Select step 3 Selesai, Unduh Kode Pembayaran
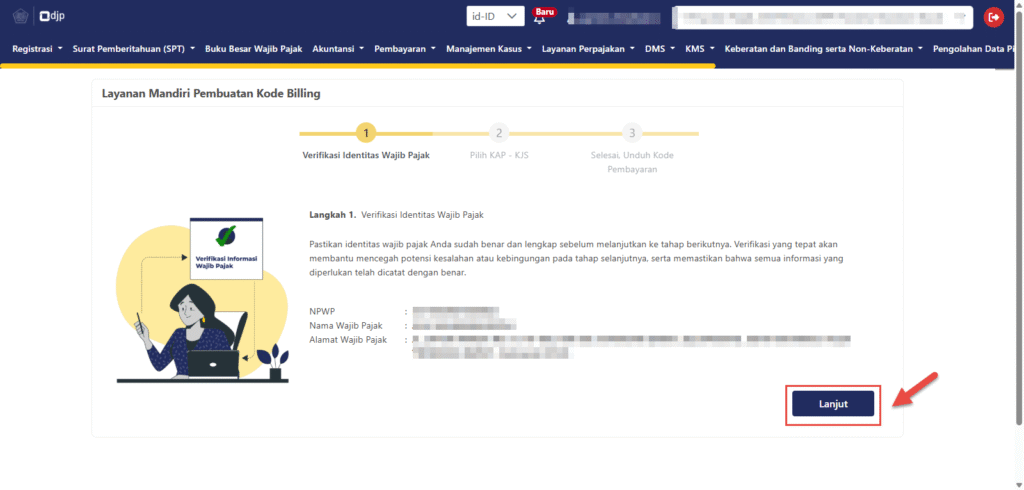1024x490 pixels. [631, 133]
